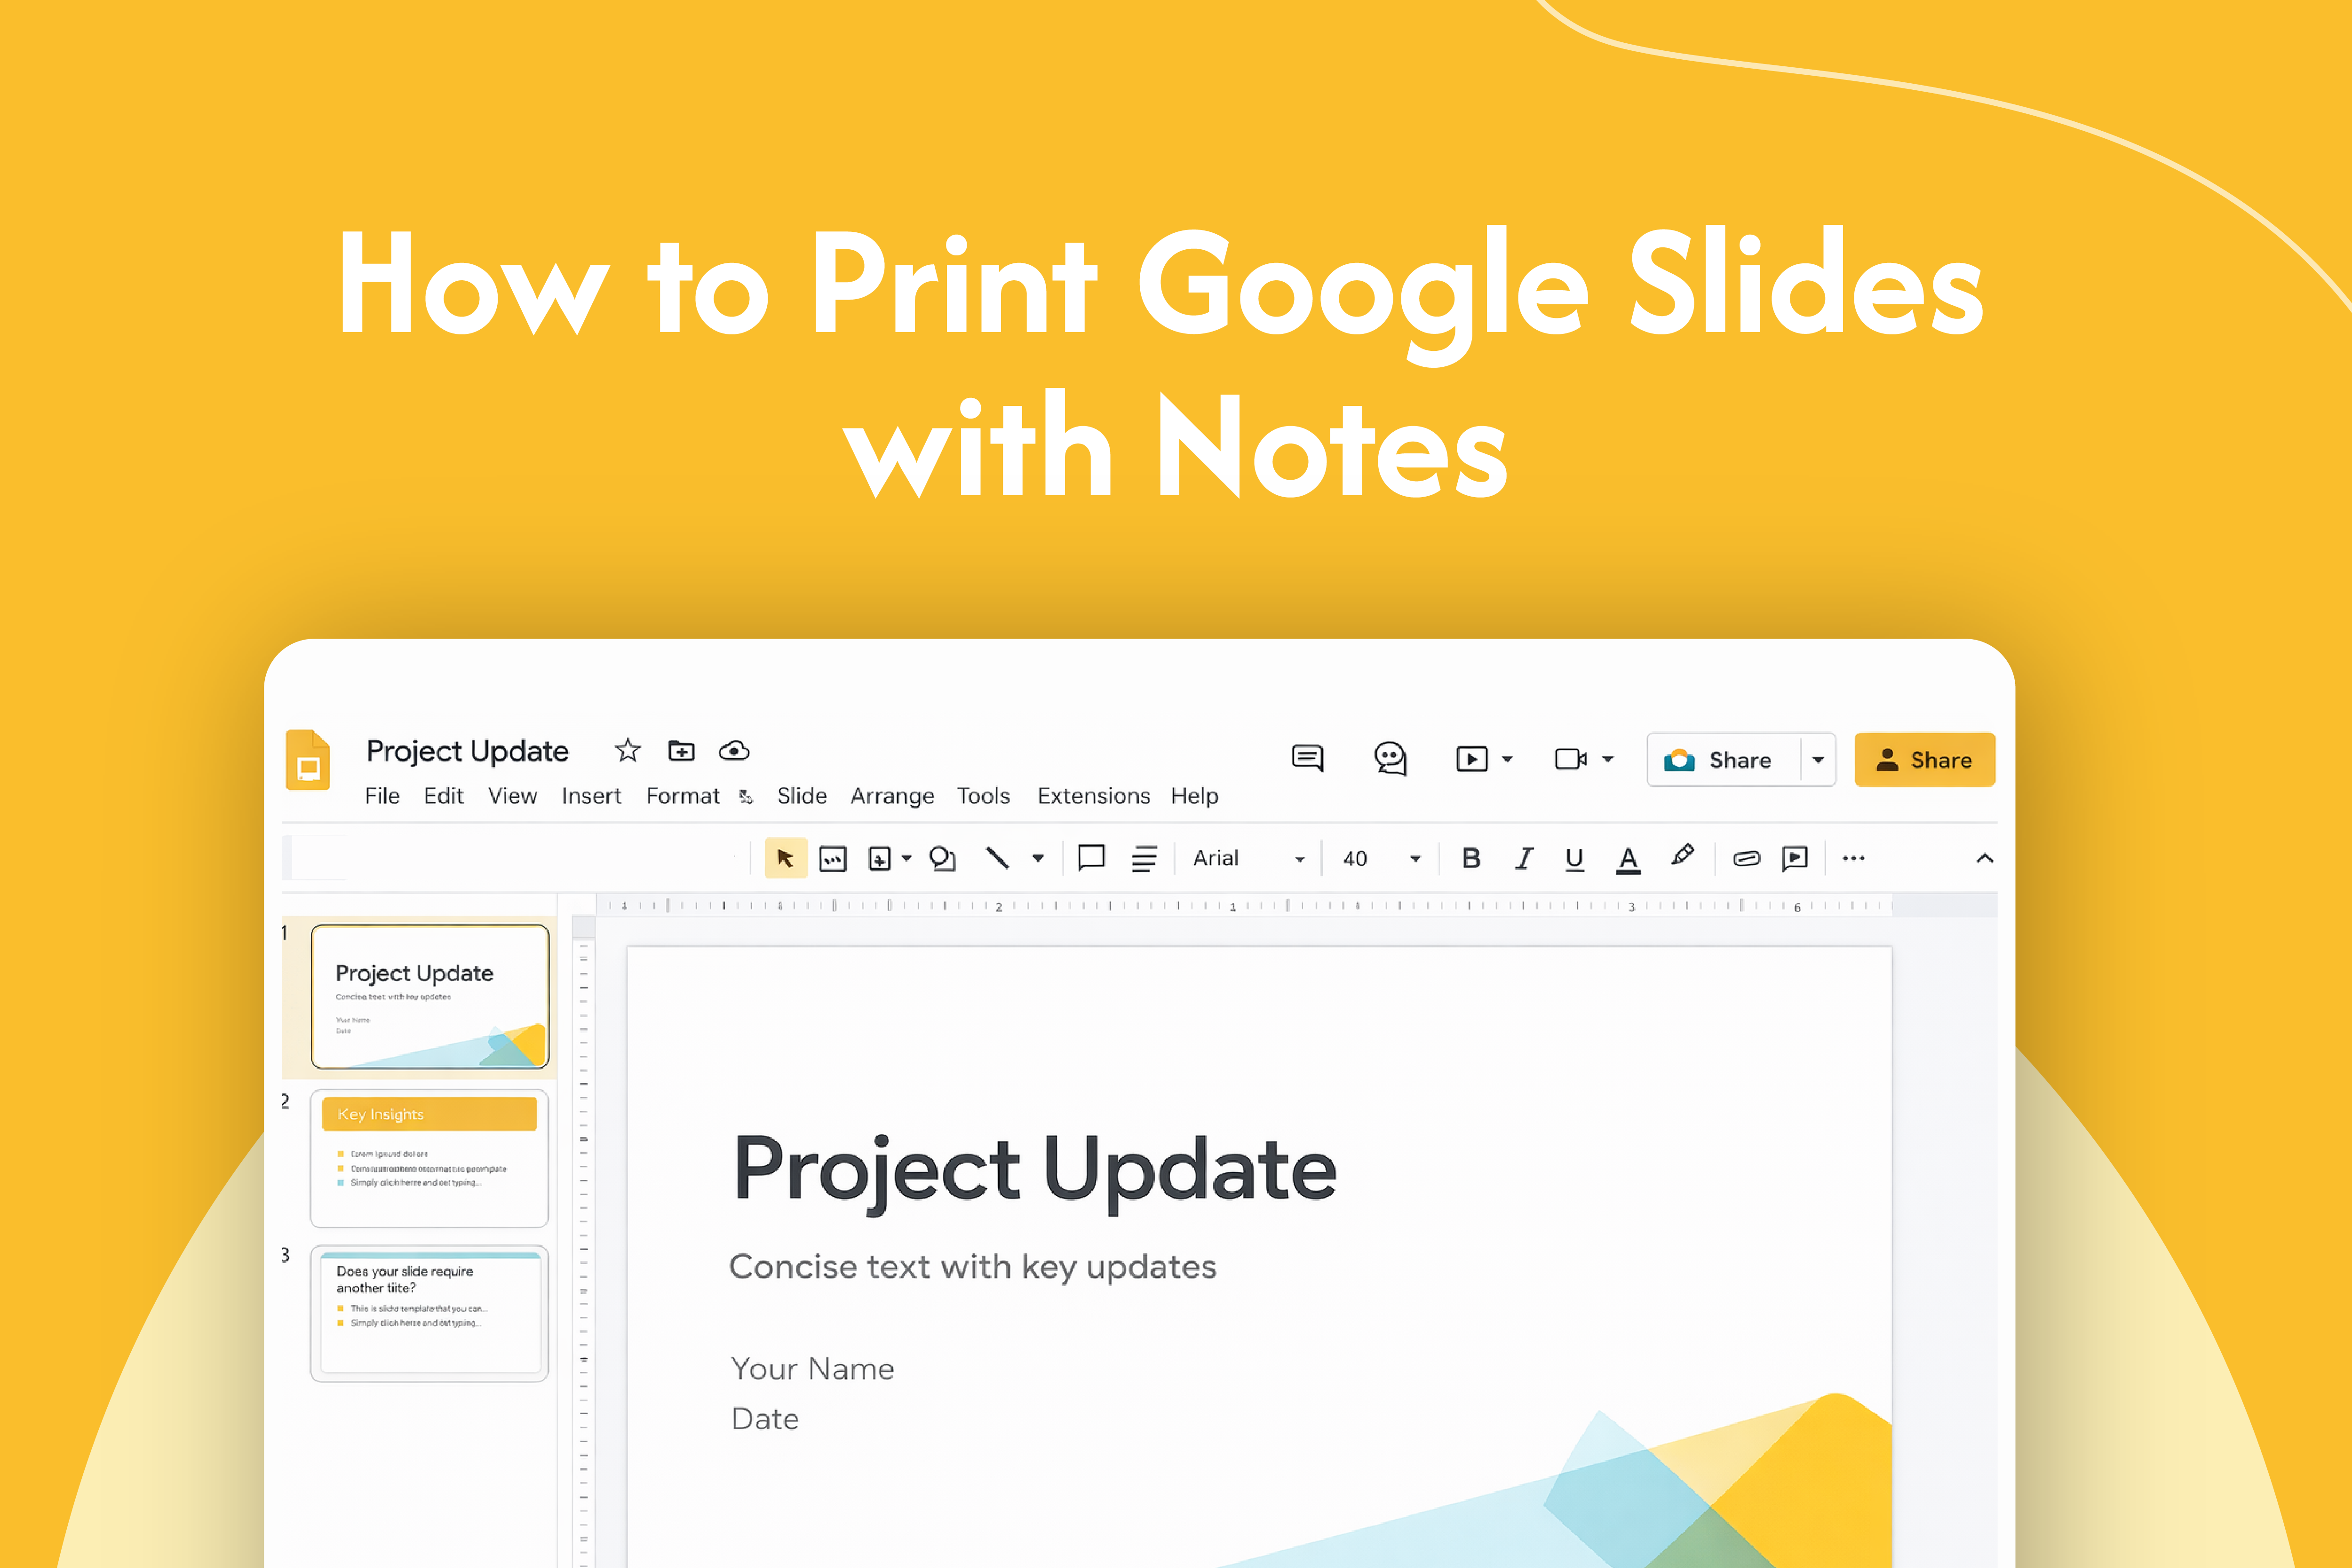2352x1568 pixels.
Task: Open the Share dropdown arrow
Action: tap(1819, 759)
